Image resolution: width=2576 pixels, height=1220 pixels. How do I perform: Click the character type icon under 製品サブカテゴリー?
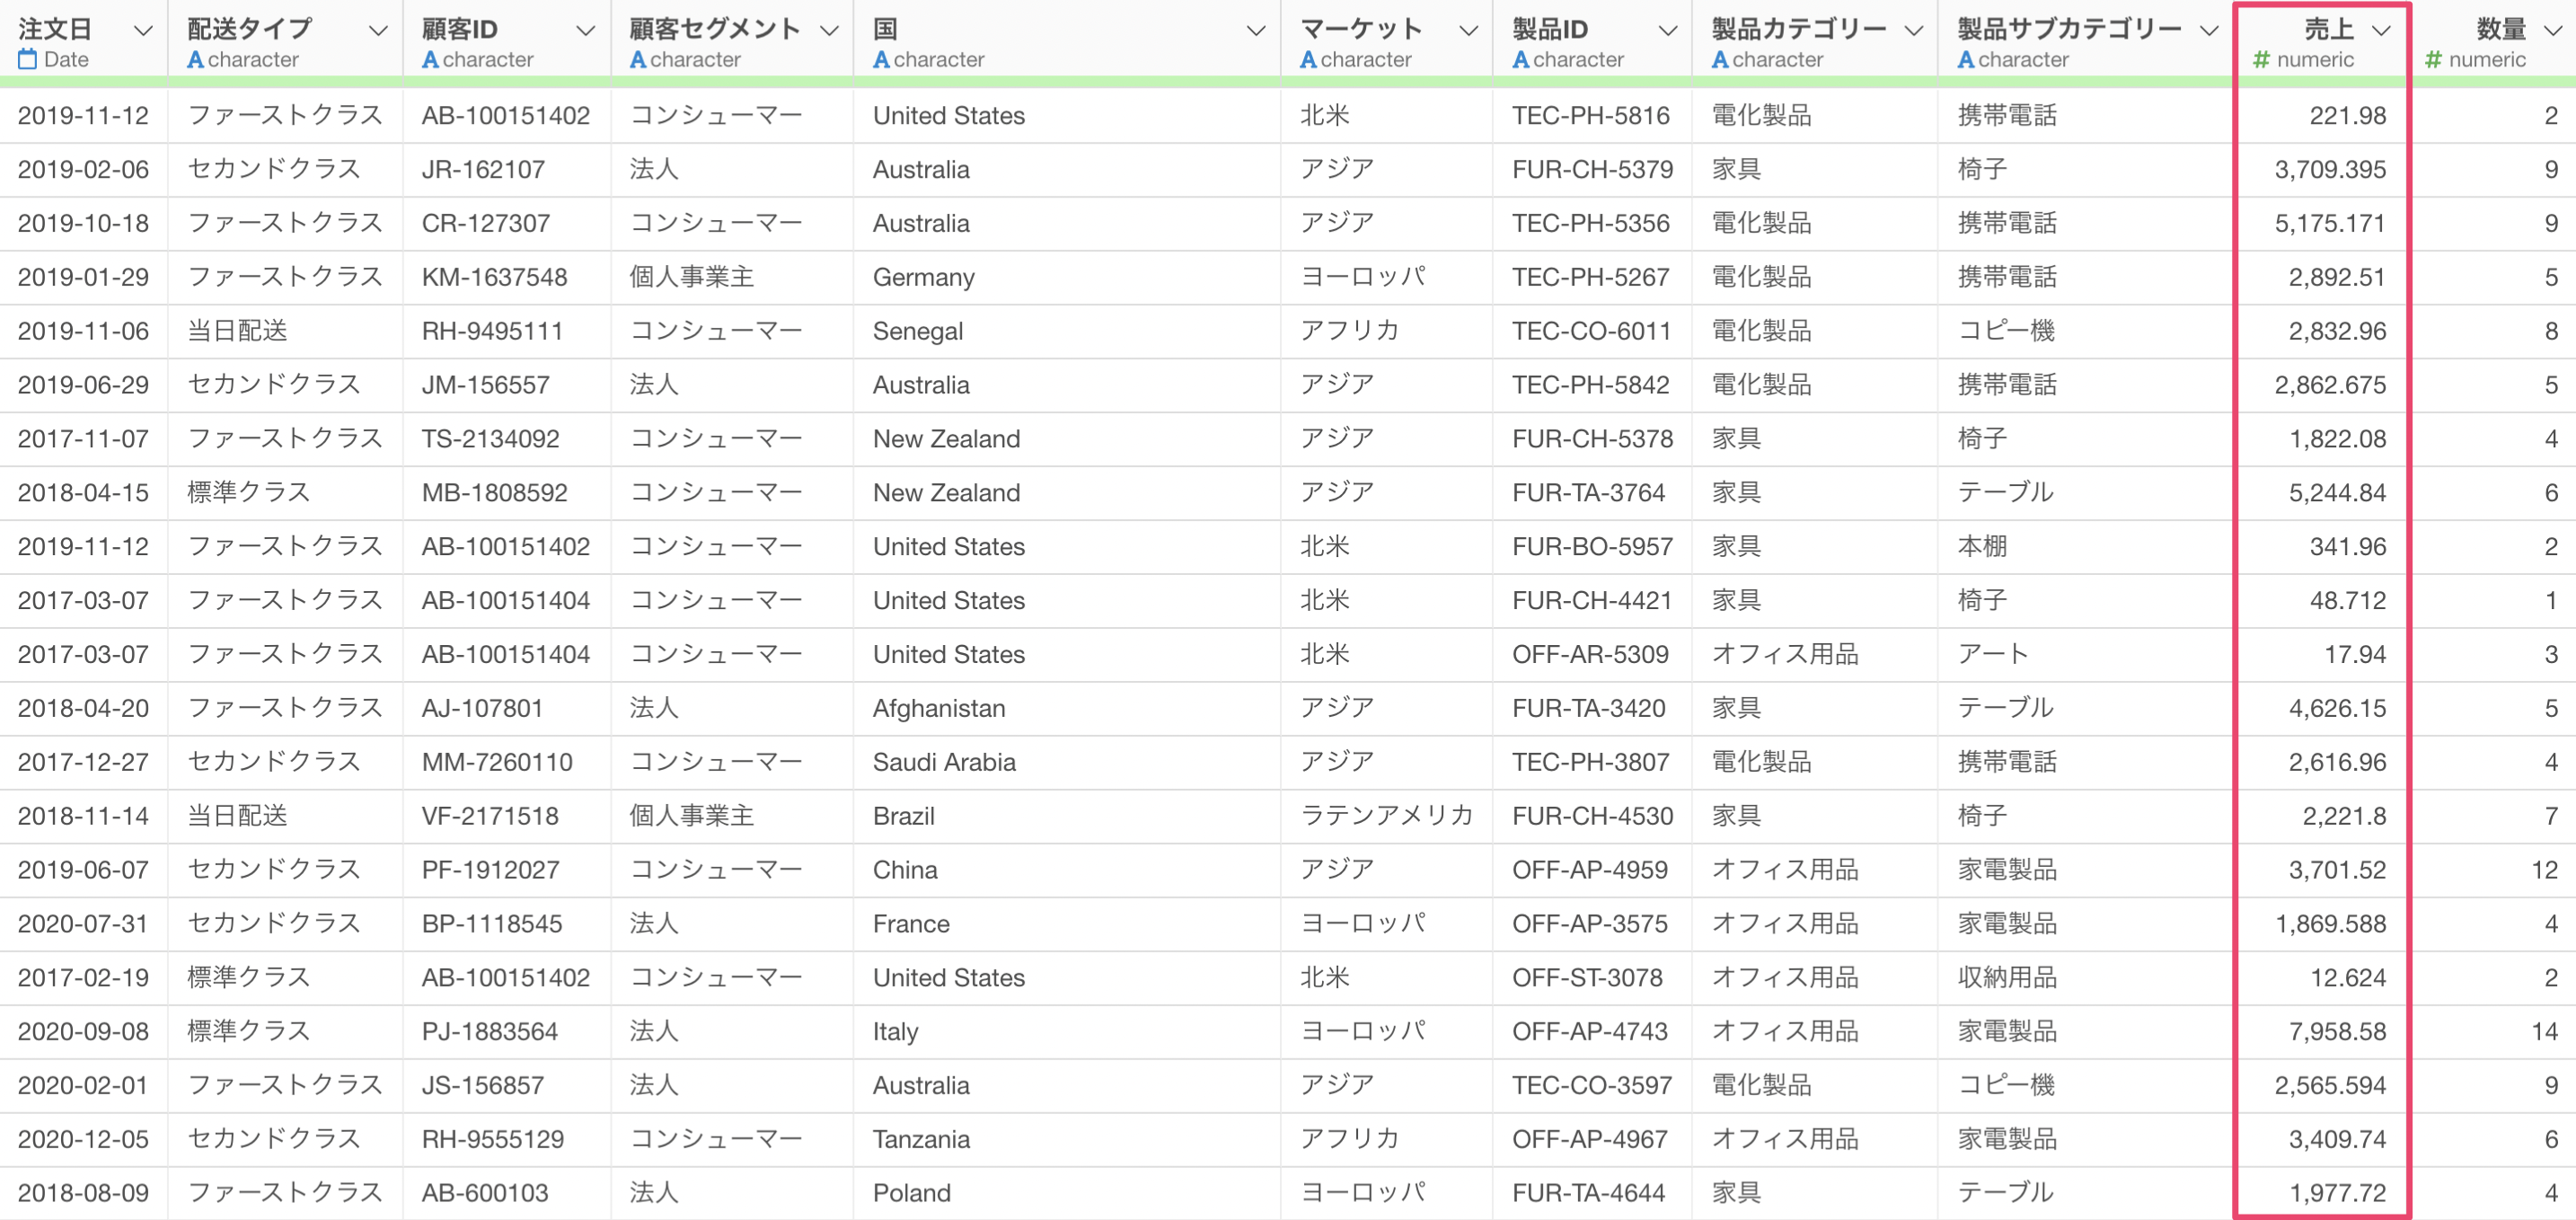click(x=1966, y=60)
